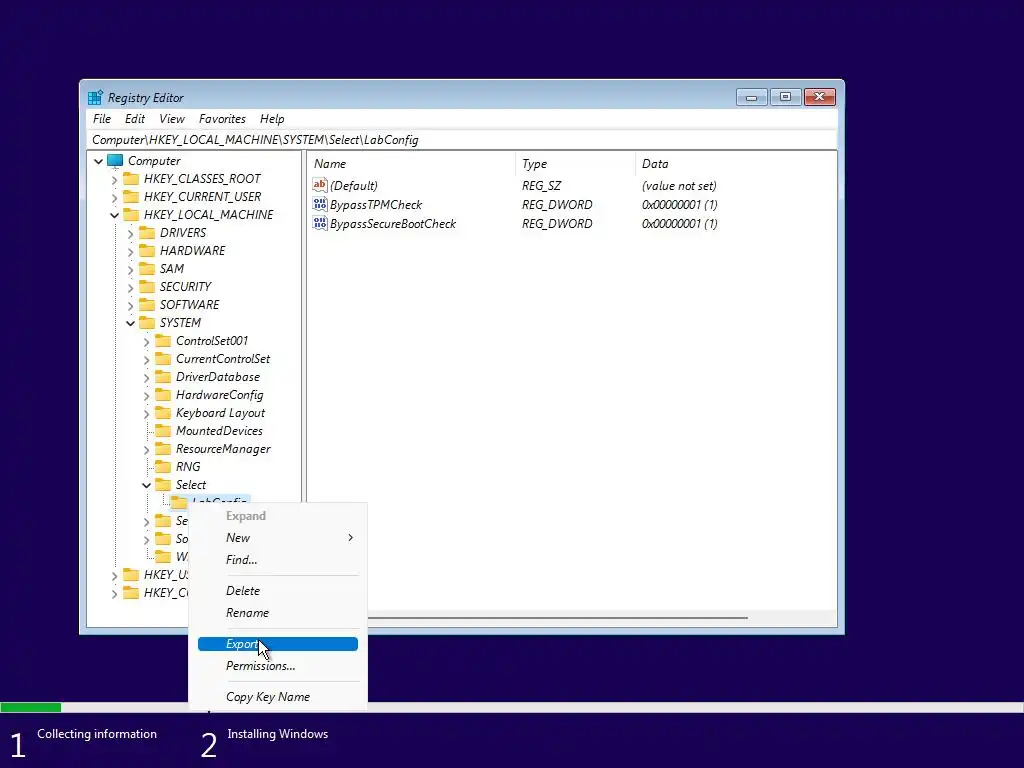This screenshot has height=768, width=1024.
Task: Expand the ControlSet001 key
Action: click(x=147, y=341)
